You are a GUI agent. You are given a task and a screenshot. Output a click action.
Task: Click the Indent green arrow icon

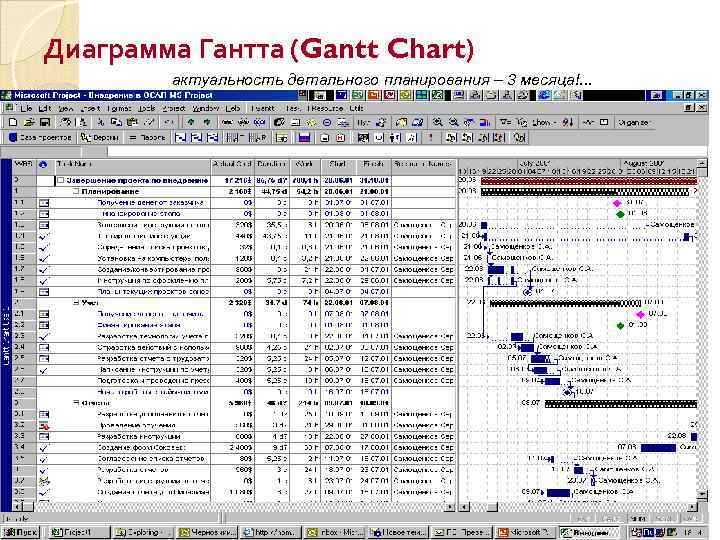pos(207,122)
